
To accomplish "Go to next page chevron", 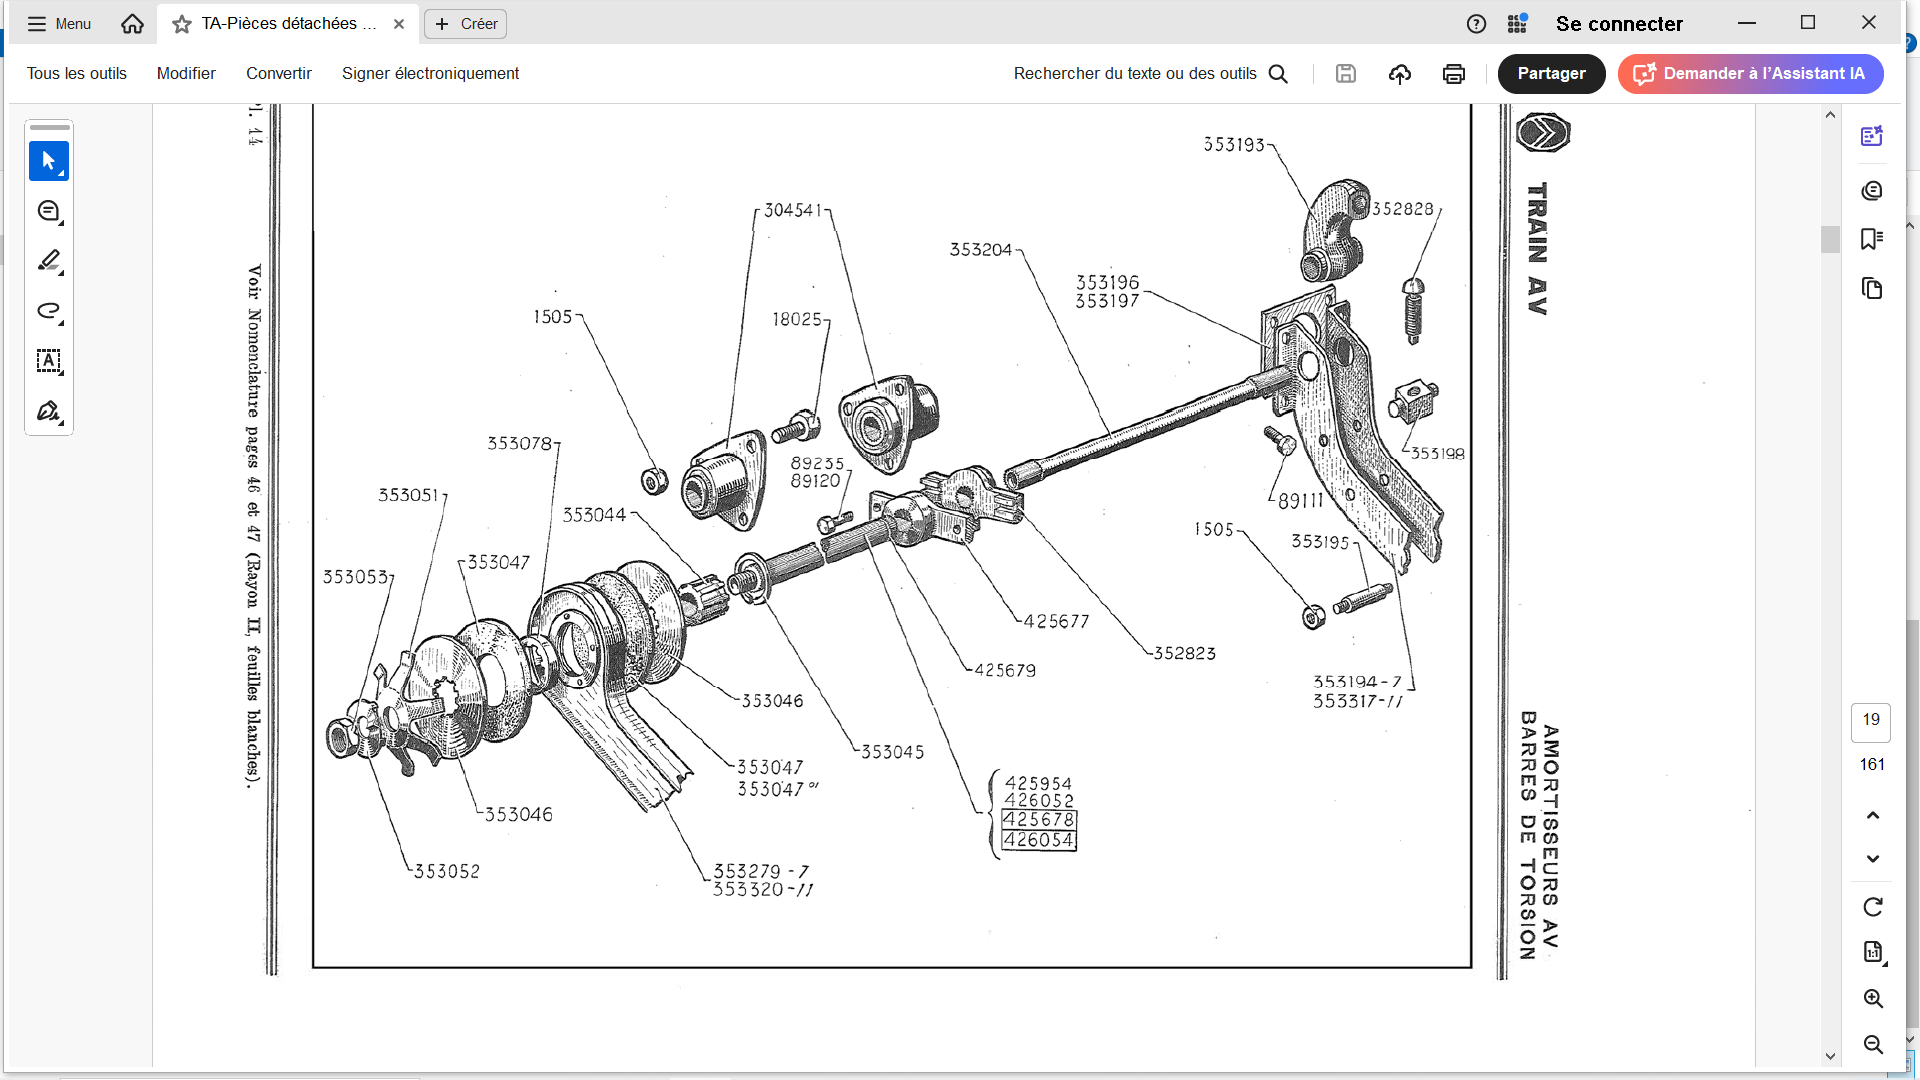I will [1873, 859].
